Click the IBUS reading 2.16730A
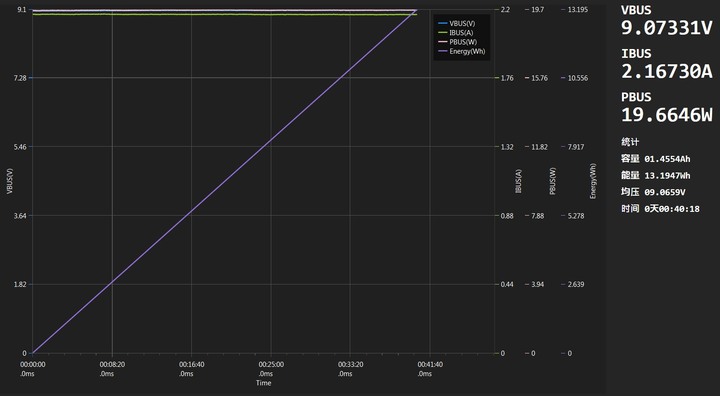This screenshot has width=720, height=396. tap(666, 72)
